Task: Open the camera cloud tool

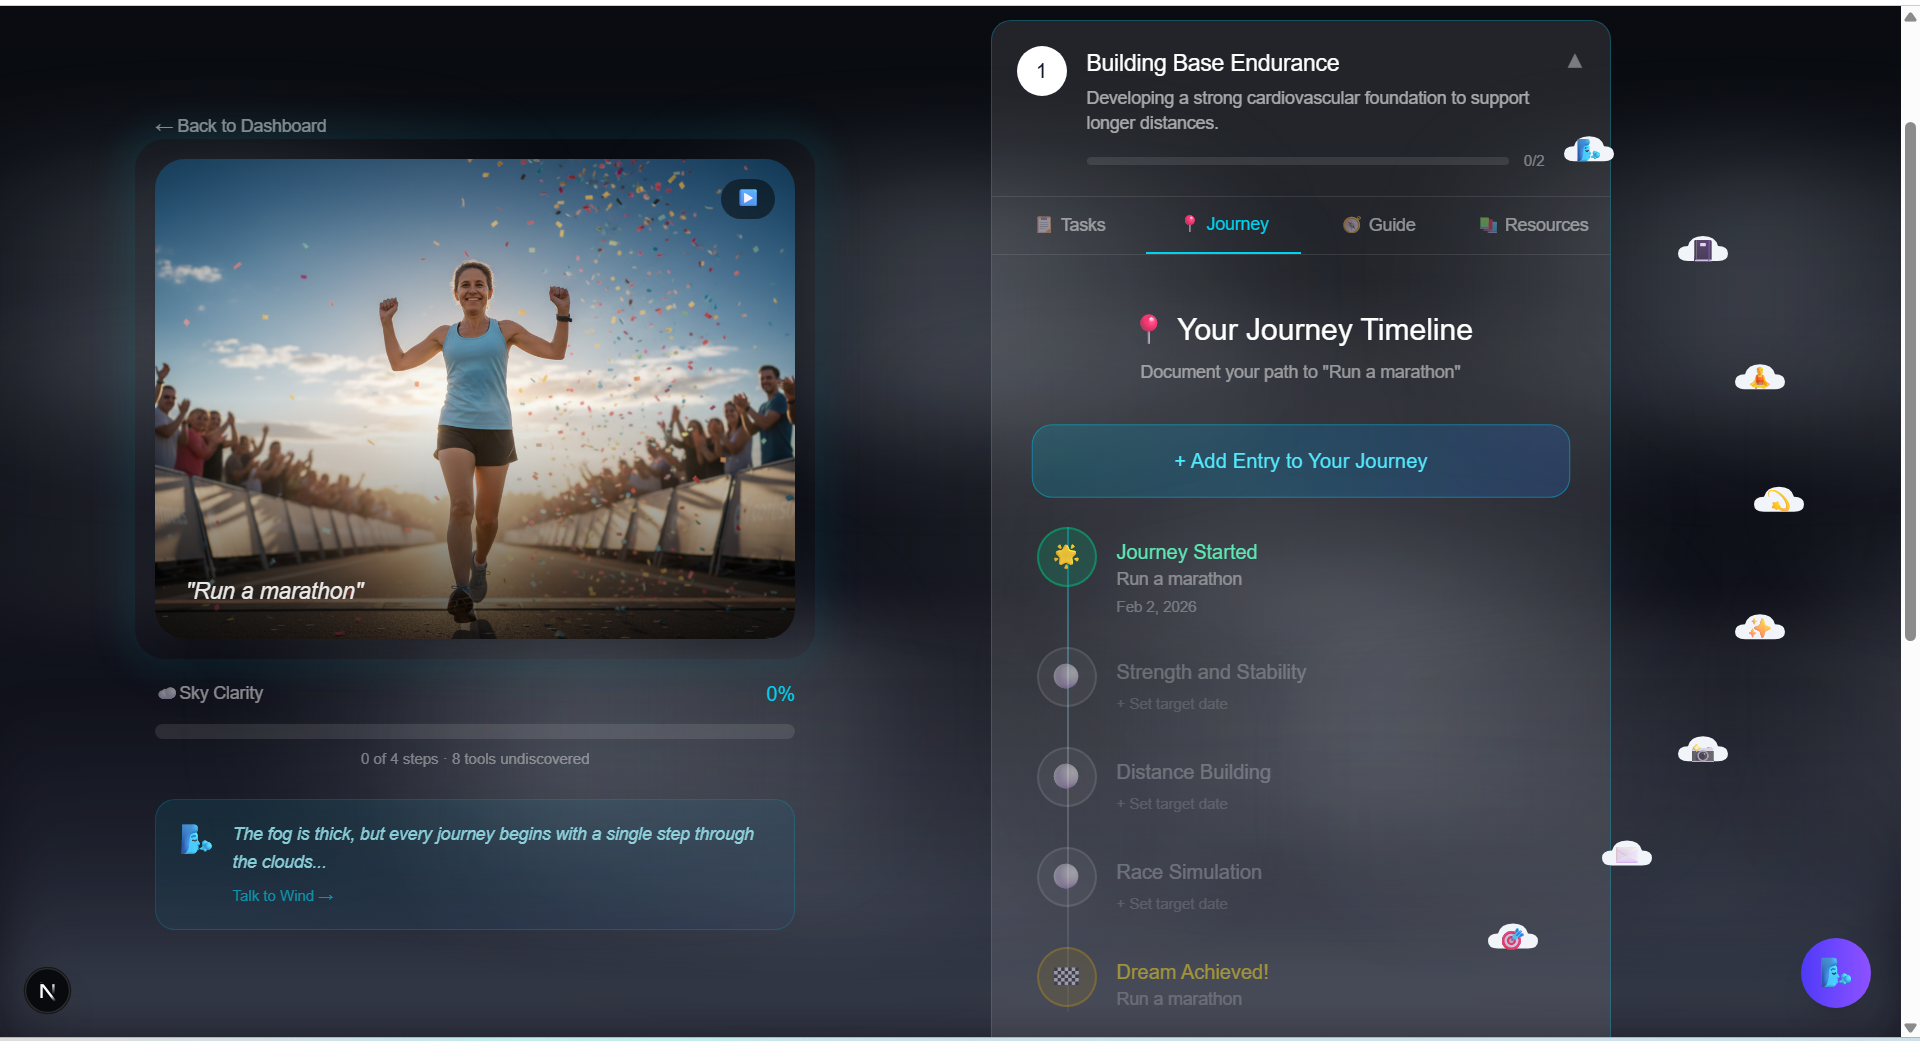Action: pyautogui.click(x=1702, y=751)
